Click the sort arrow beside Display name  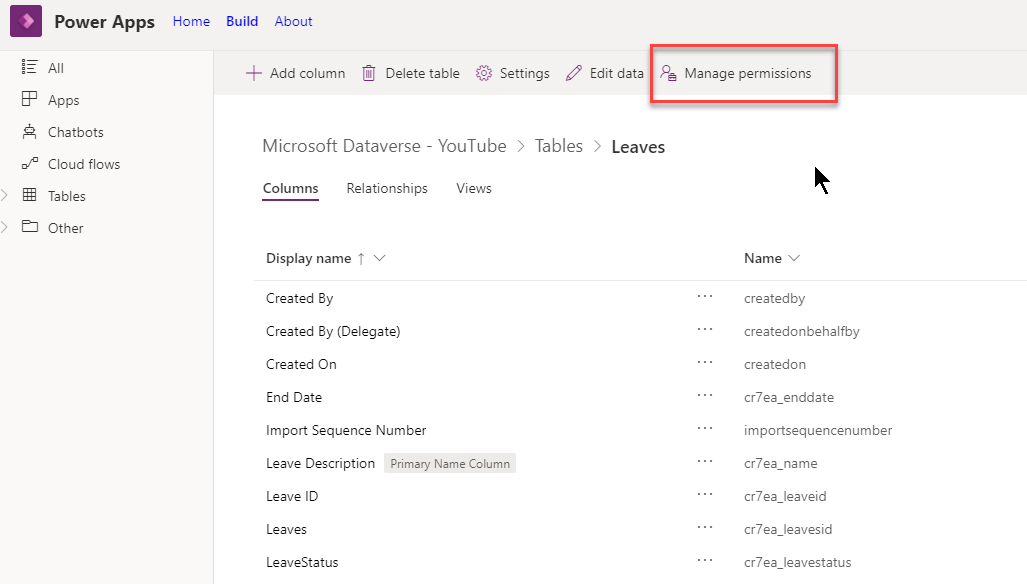tap(361, 259)
